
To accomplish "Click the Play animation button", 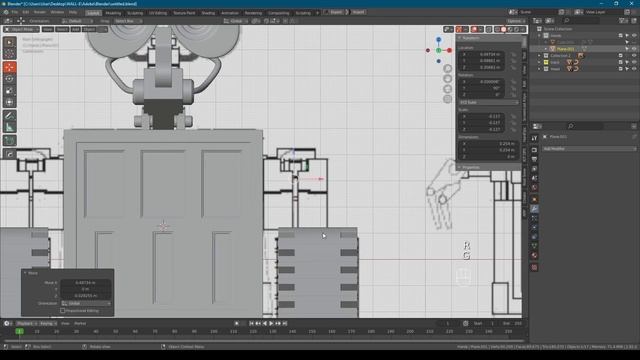I will (271, 323).
